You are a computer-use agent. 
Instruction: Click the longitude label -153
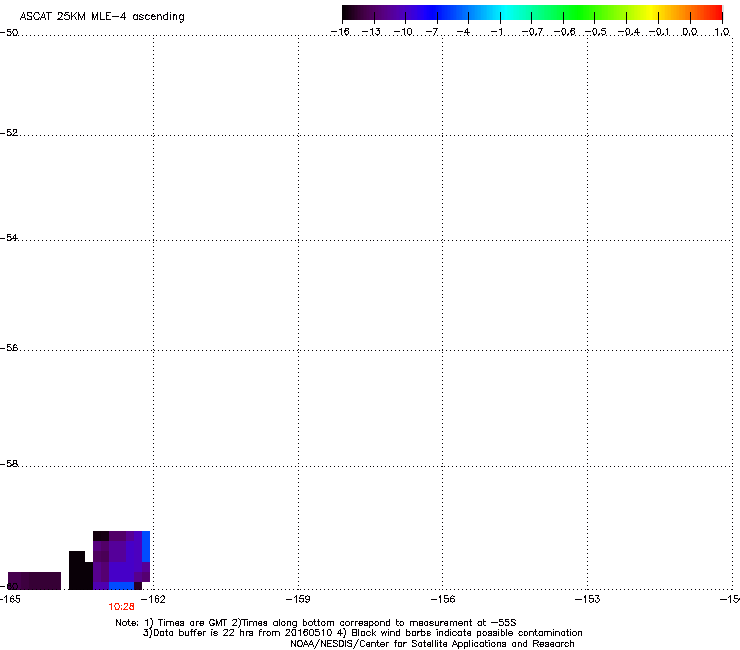[588, 599]
